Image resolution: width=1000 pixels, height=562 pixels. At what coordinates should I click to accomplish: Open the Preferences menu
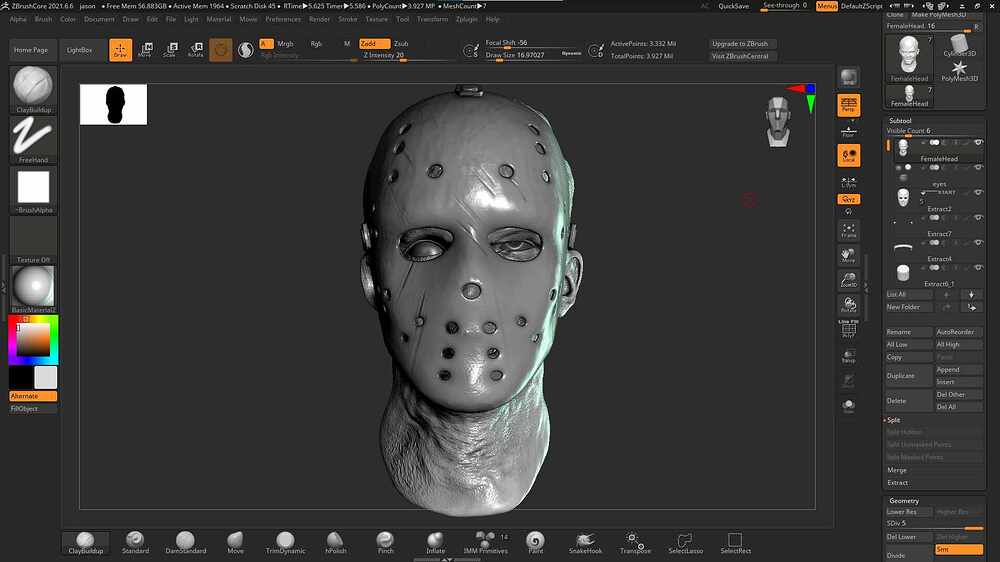283,19
